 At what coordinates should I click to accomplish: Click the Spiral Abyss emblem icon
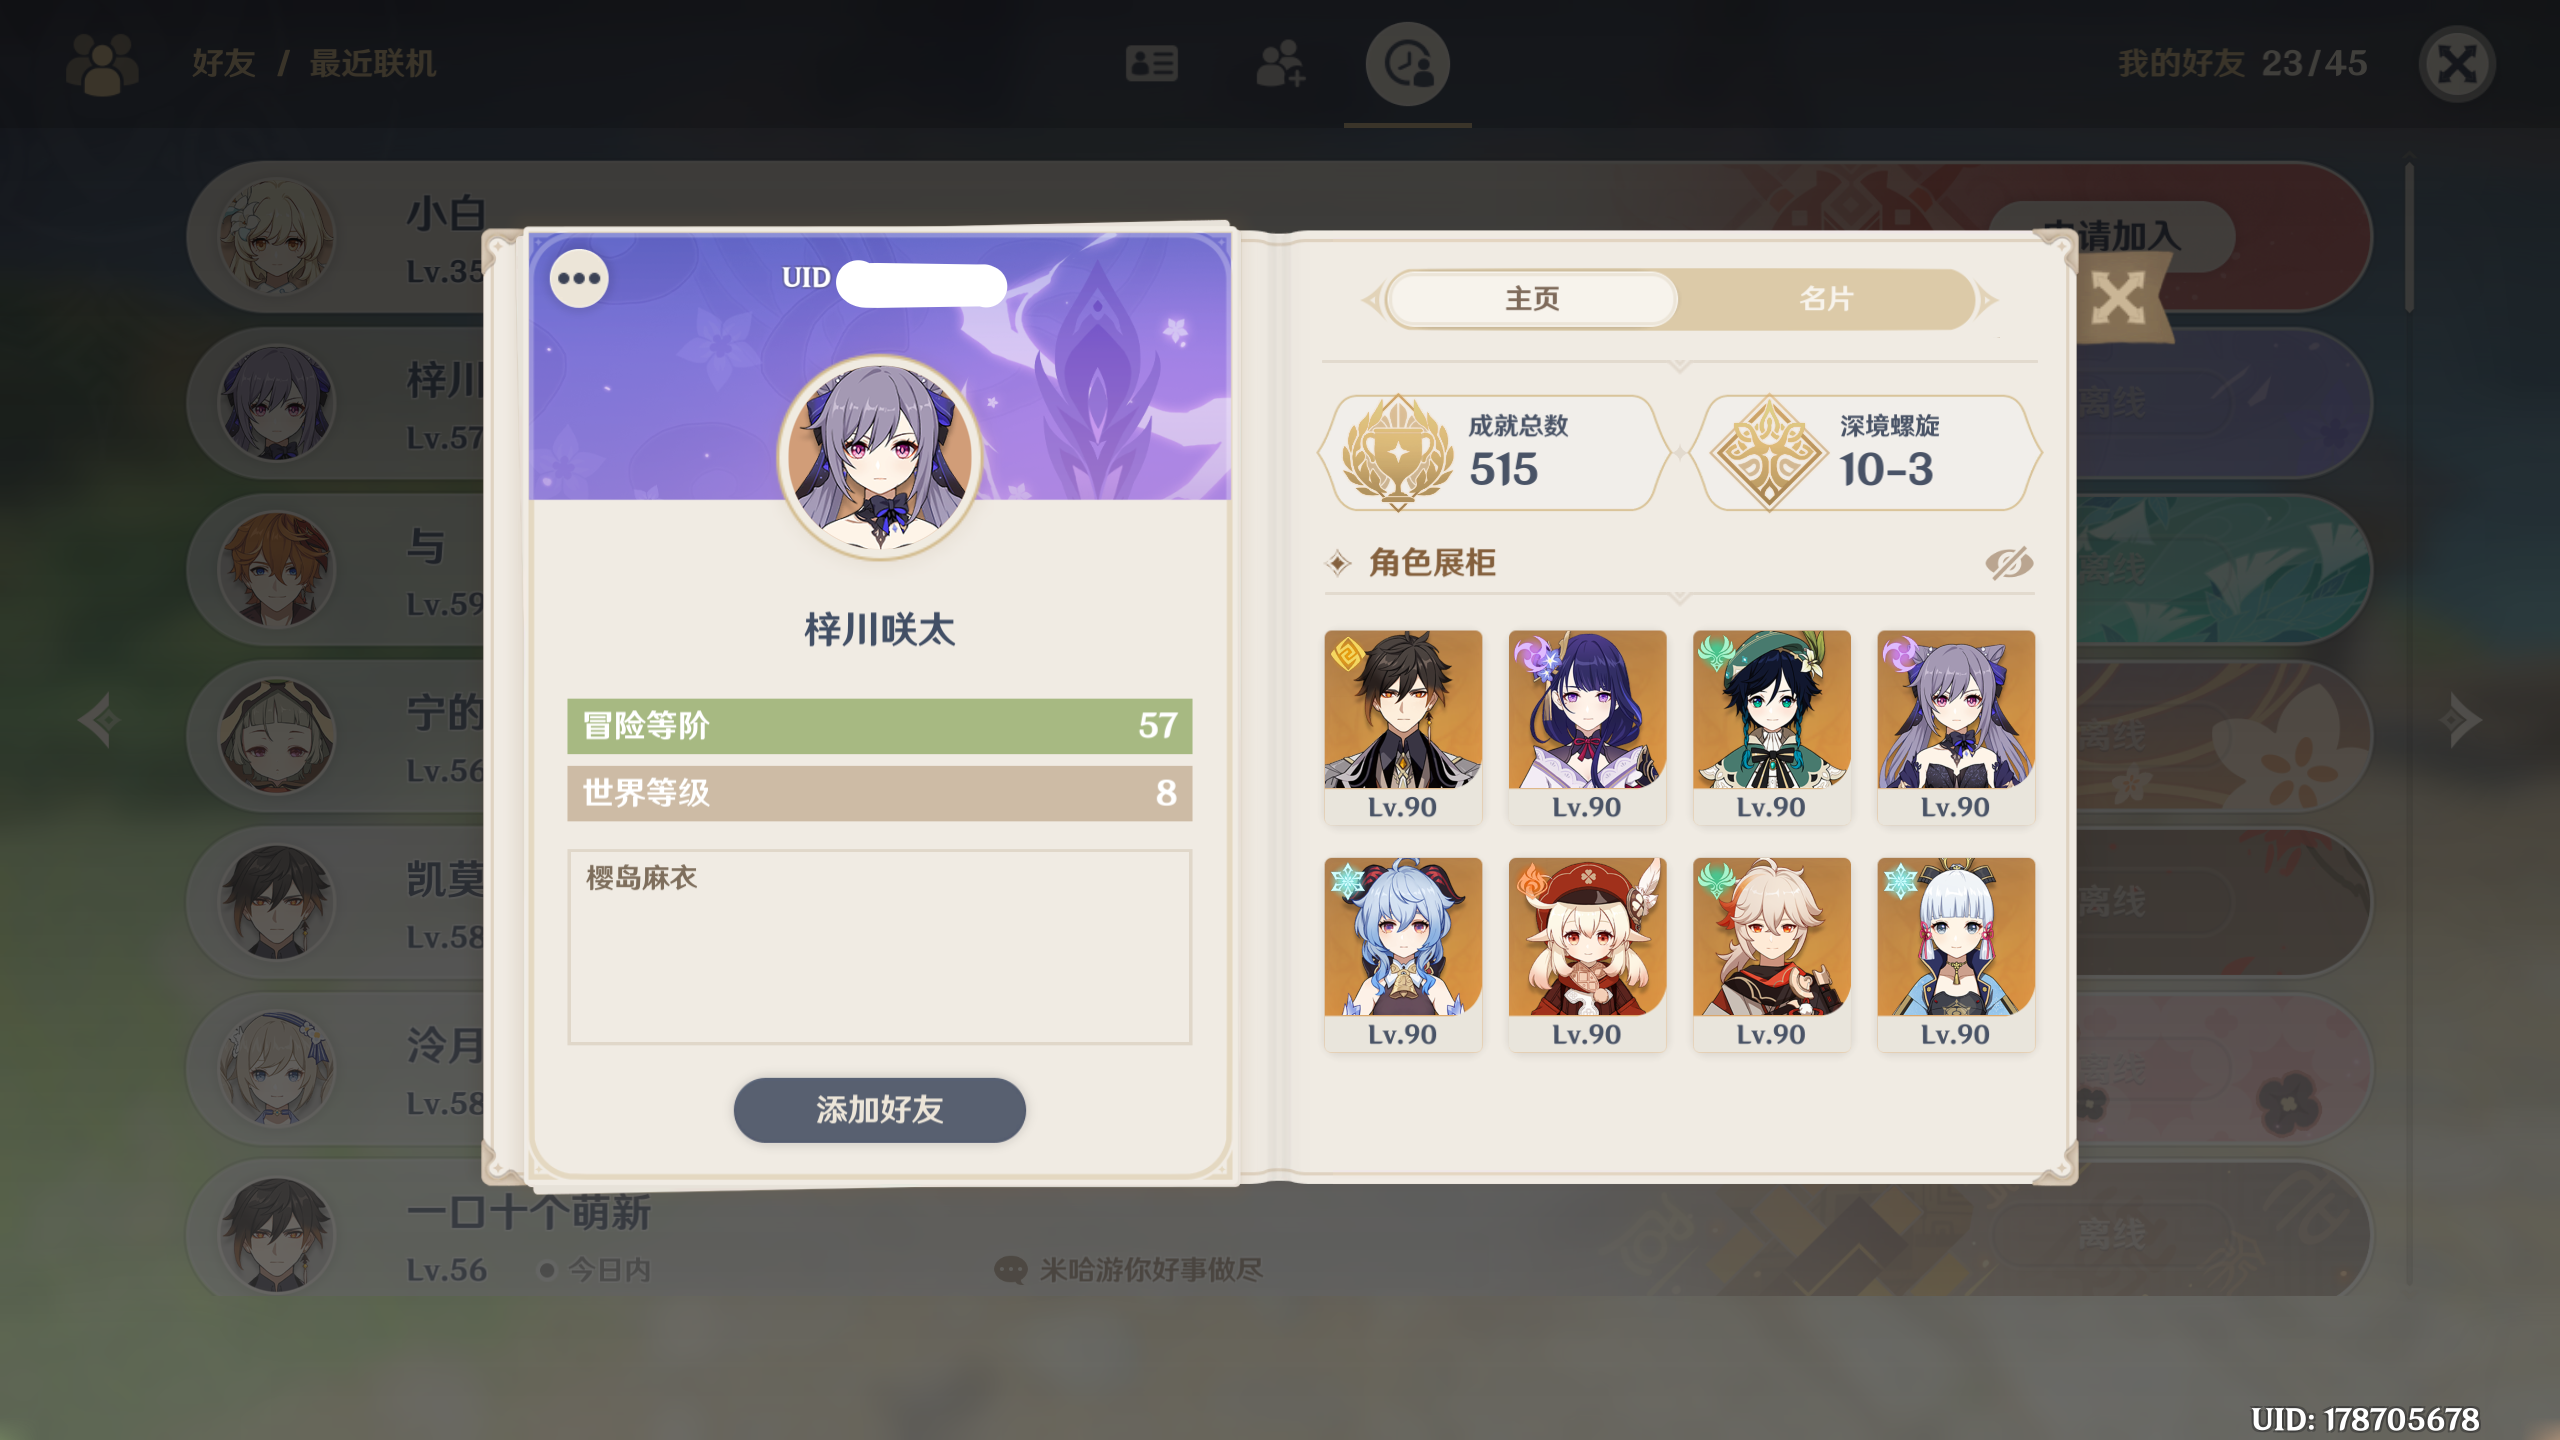[1768, 452]
